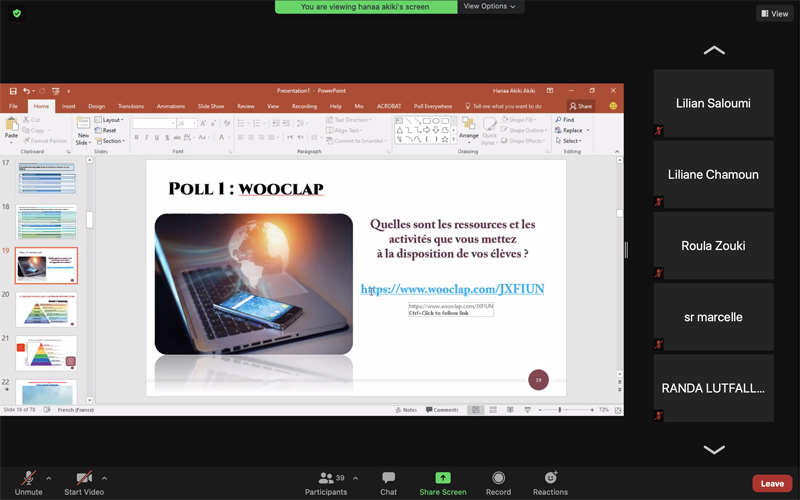Image resolution: width=800 pixels, height=500 pixels.
Task: Click the Slide Show icon in status bar
Action: pyautogui.click(x=527, y=410)
